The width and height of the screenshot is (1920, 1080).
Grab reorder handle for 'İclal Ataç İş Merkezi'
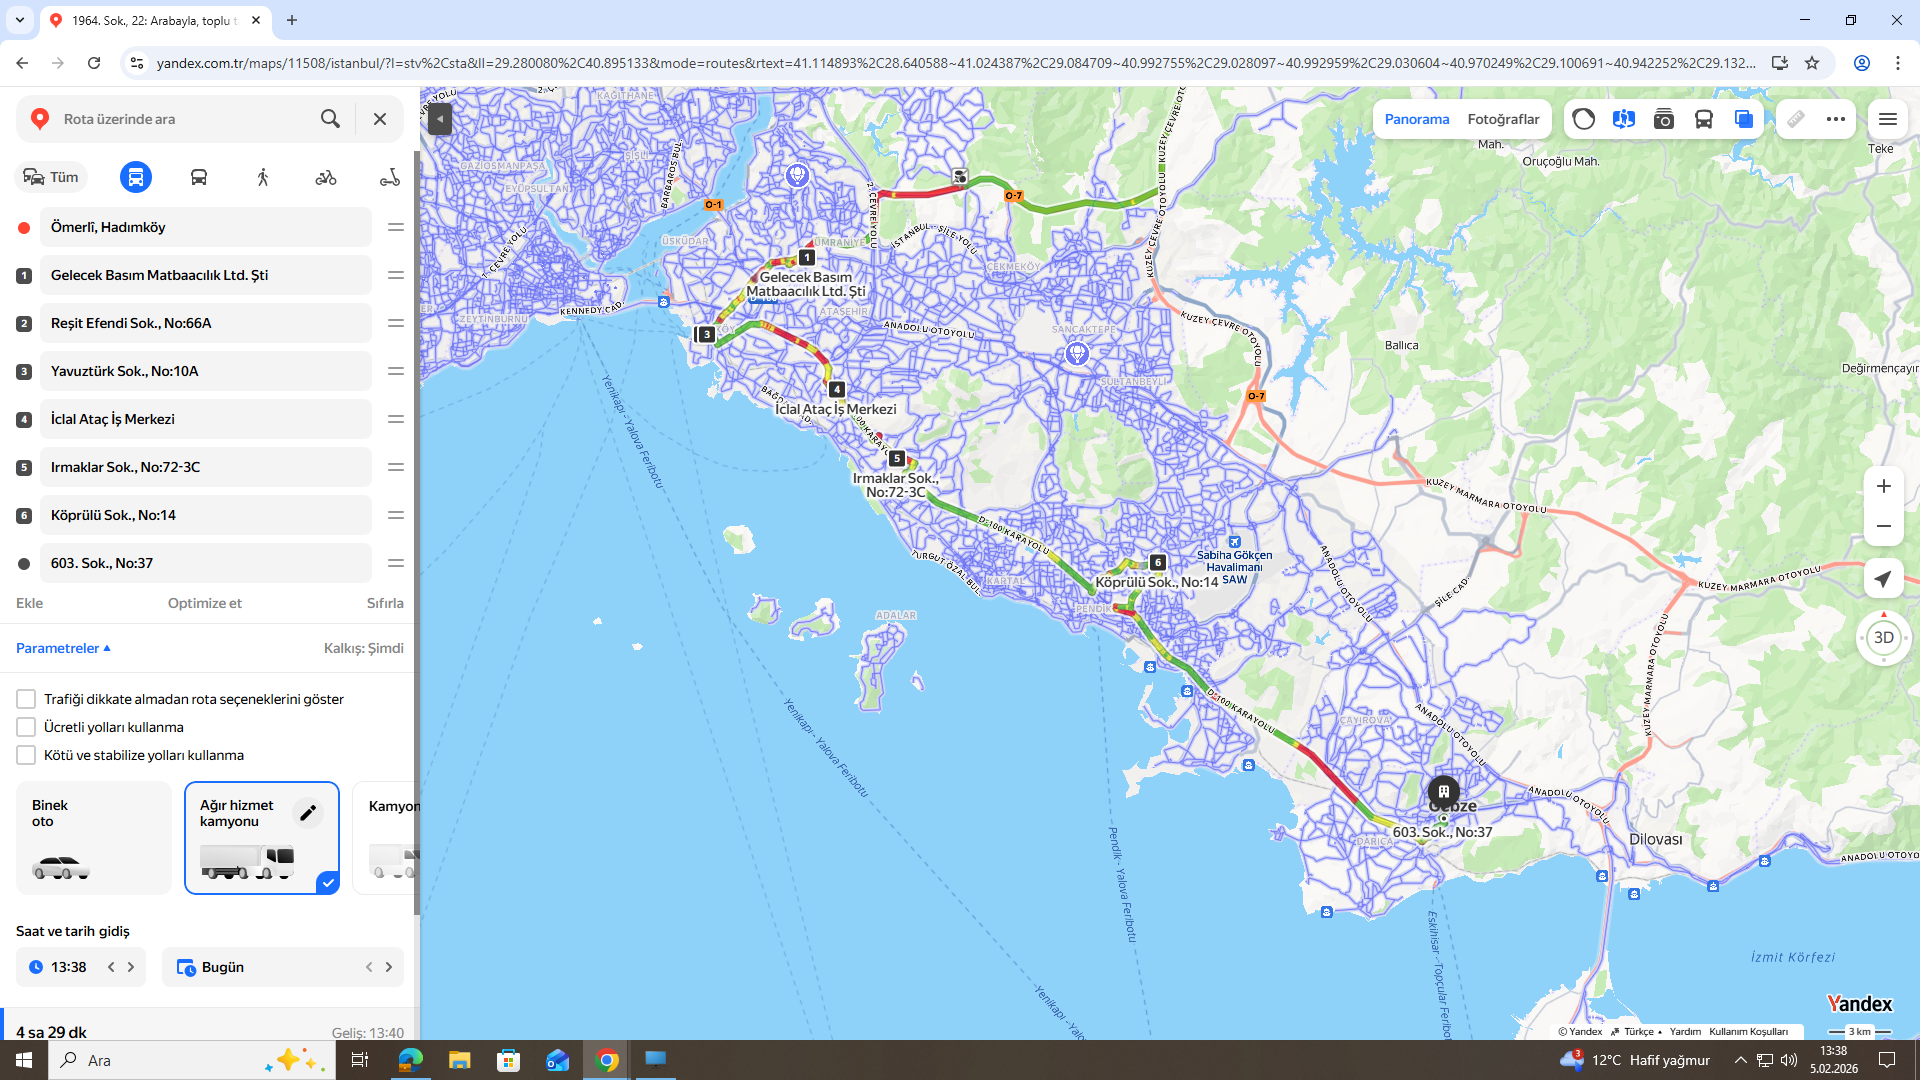(x=396, y=419)
